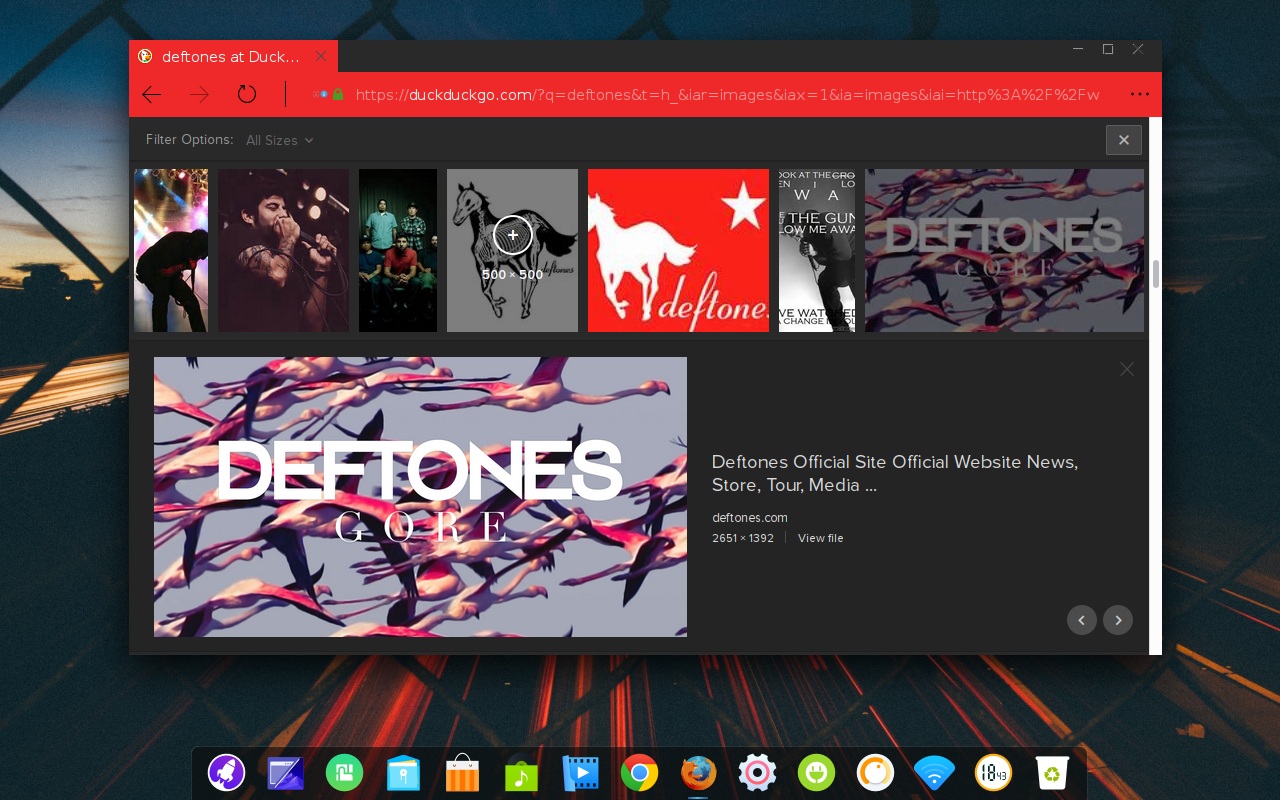Reload the page with the refresh icon
This screenshot has height=800, width=1280.
point(247,94)
